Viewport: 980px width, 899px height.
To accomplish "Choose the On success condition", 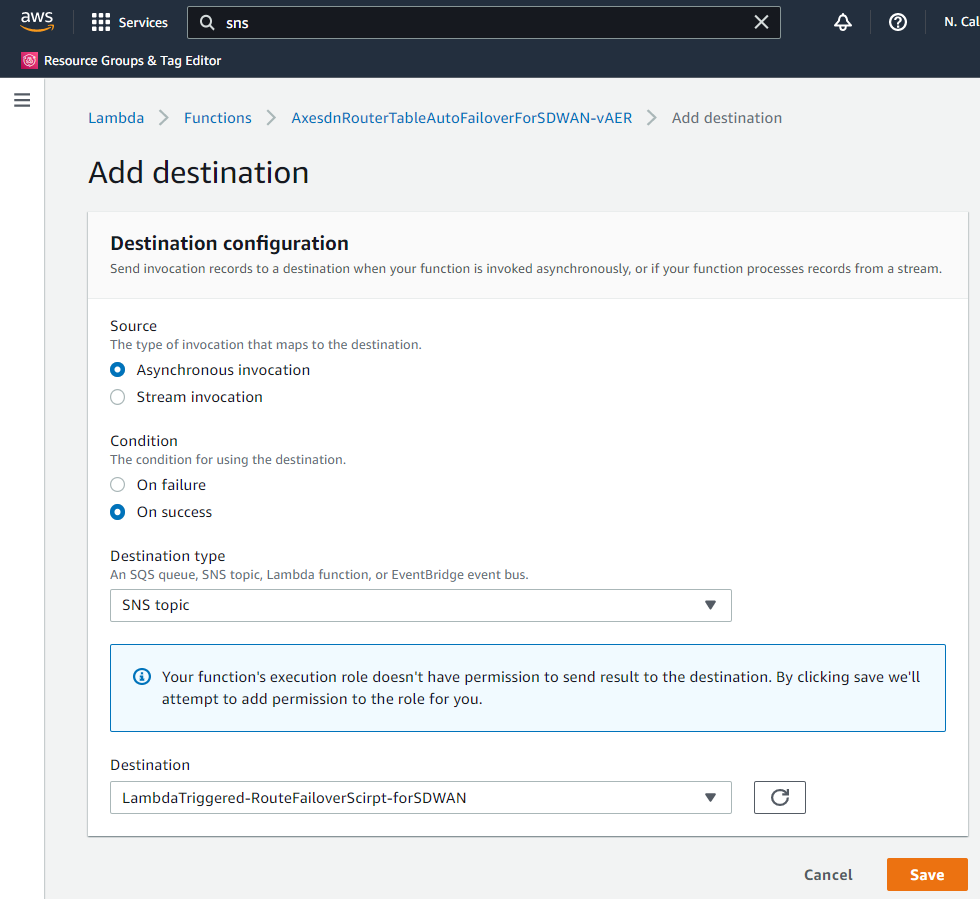I will point(118,512).
